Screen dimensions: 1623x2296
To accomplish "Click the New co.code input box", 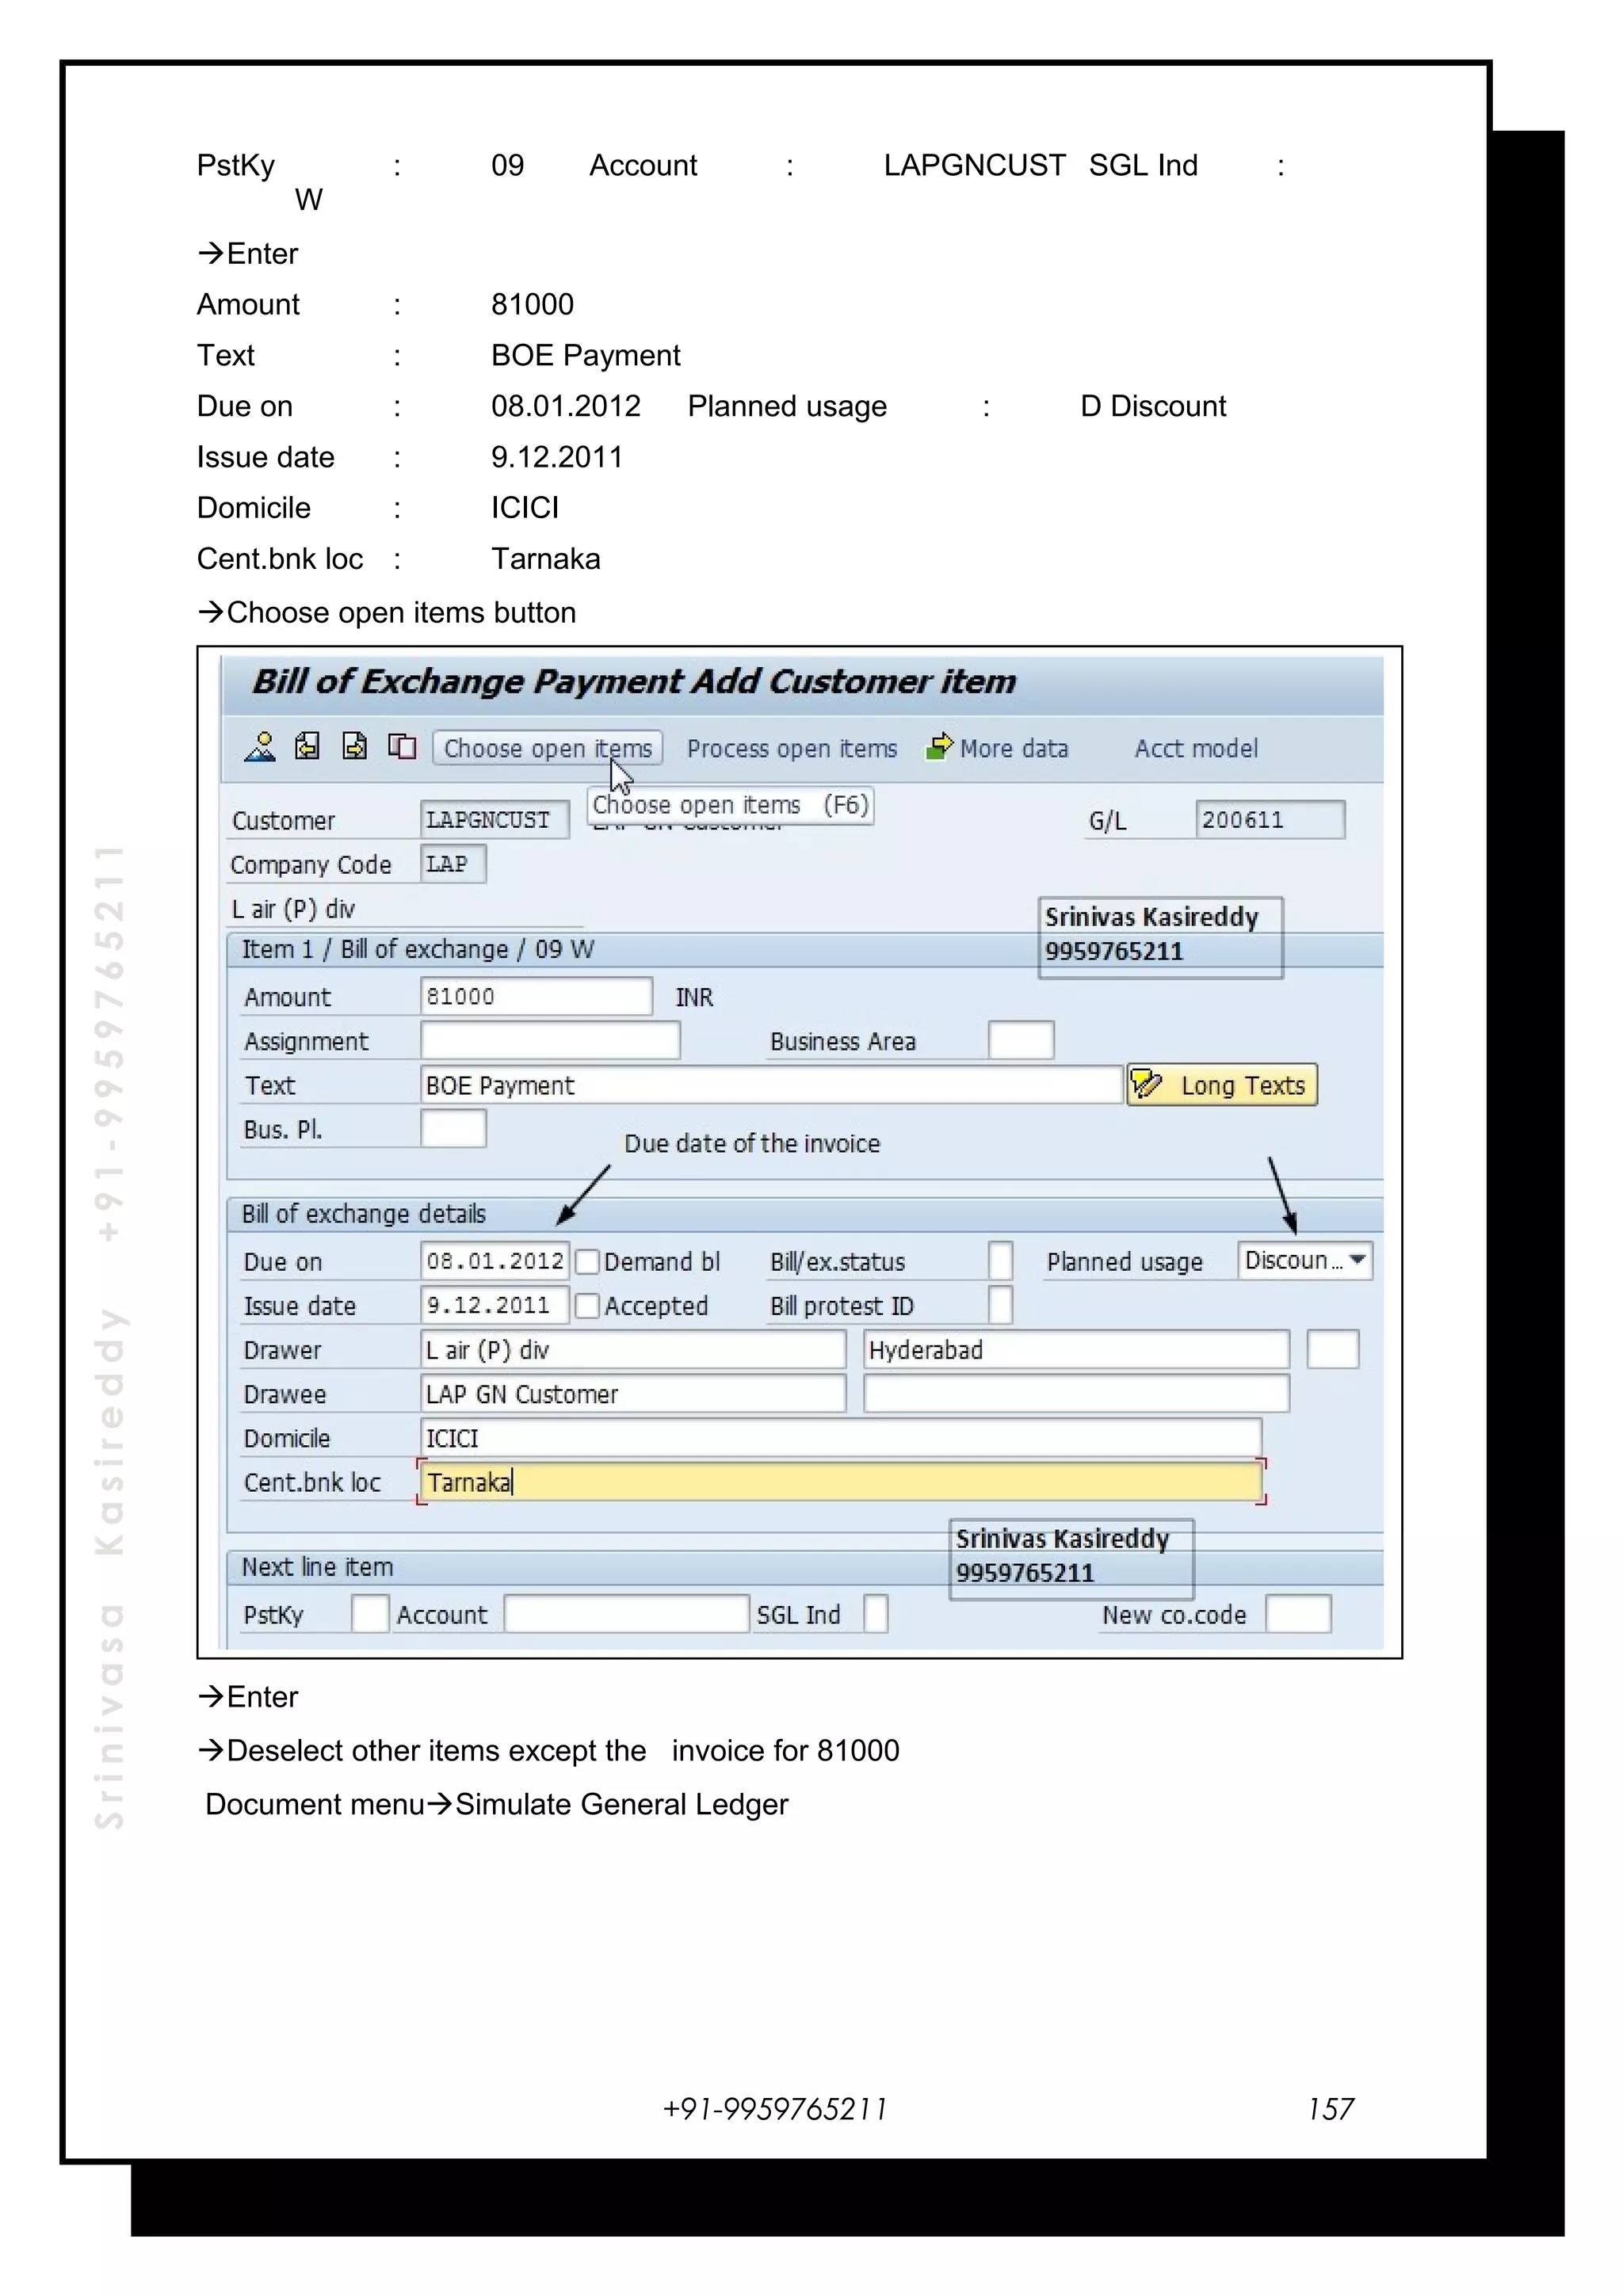I will (x=1297, y=1614).
